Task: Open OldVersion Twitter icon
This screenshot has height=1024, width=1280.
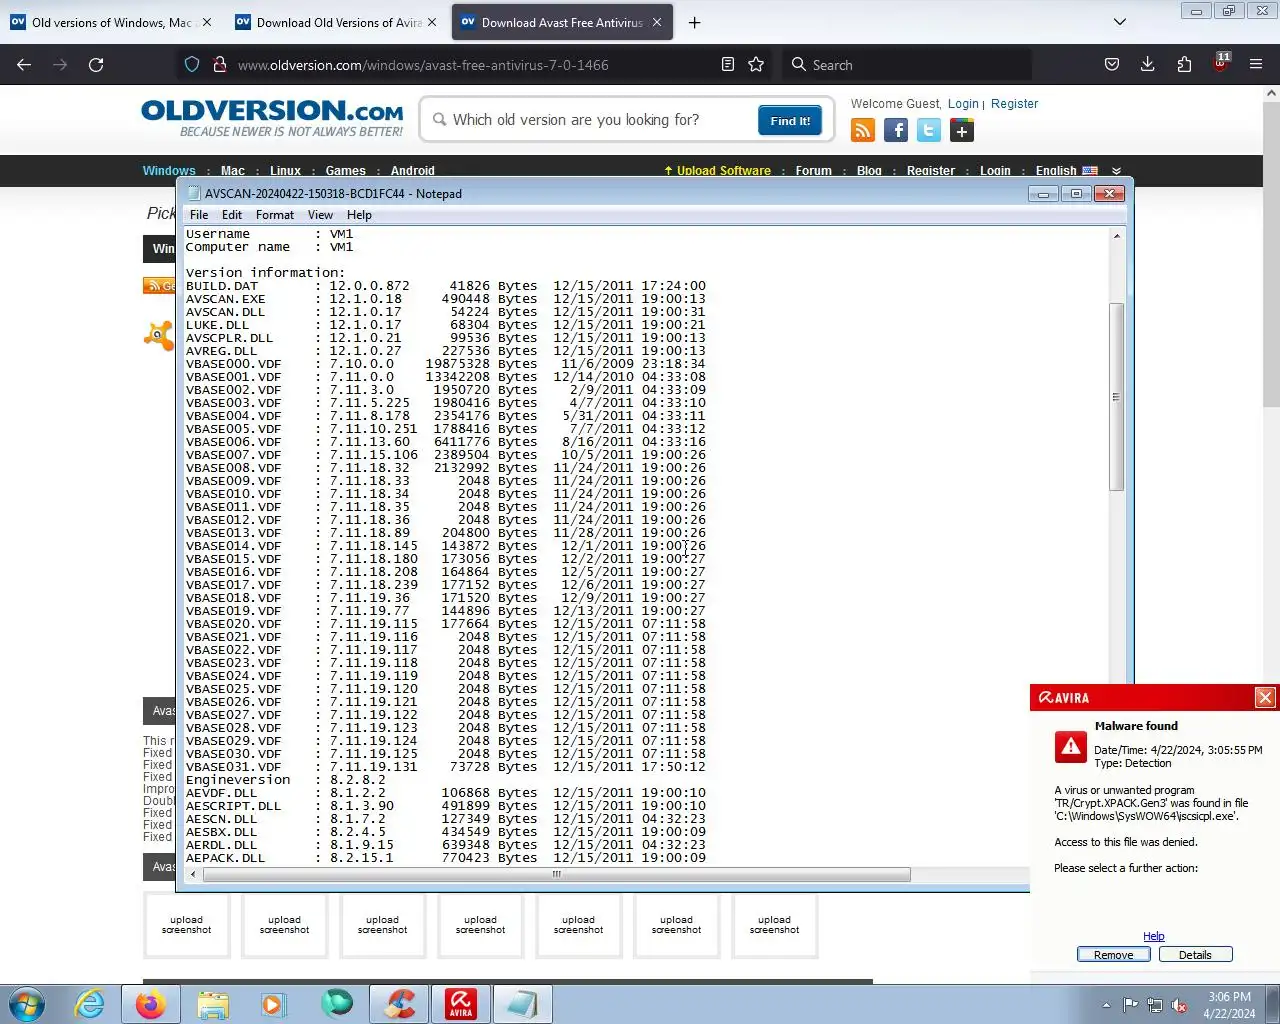Action: [x=929, y=130]
